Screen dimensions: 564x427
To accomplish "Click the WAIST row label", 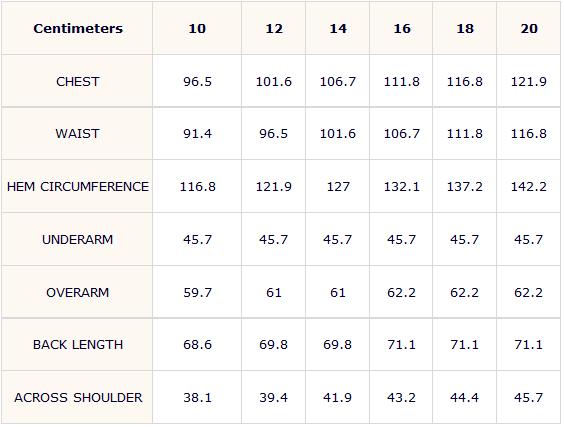I will (x=77, y=134).
